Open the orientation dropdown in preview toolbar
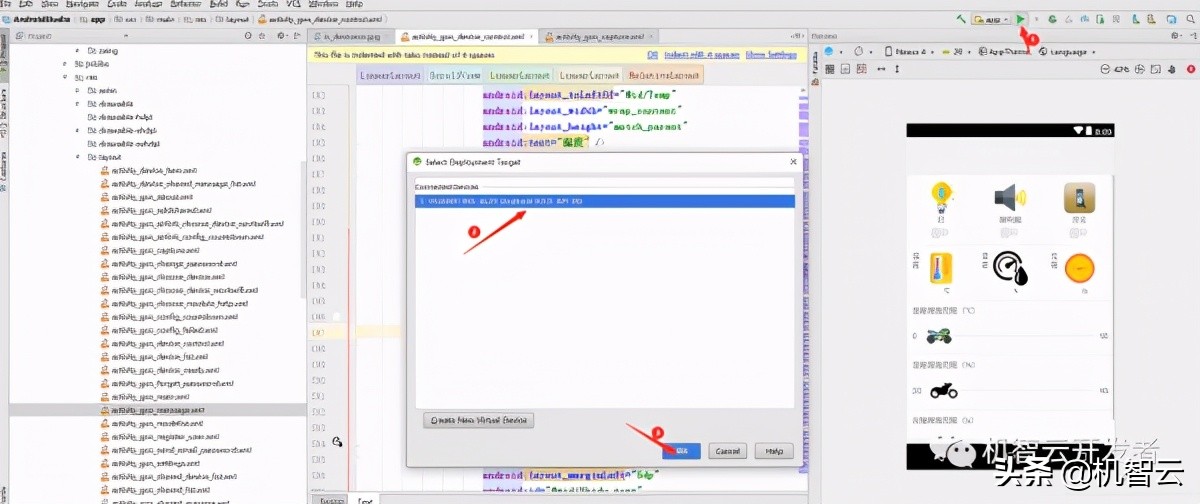The width and height of the screenshot is (1200, 504). coord(861,51)
